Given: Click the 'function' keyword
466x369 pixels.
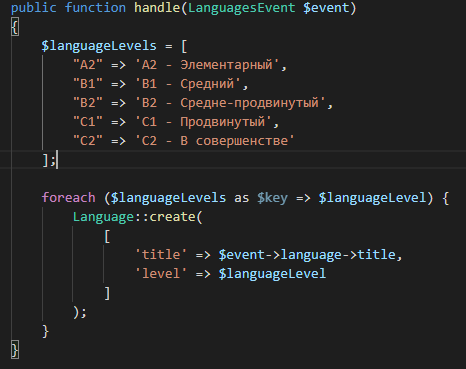Looking at the screenshot, I should (x=95, y=7).
